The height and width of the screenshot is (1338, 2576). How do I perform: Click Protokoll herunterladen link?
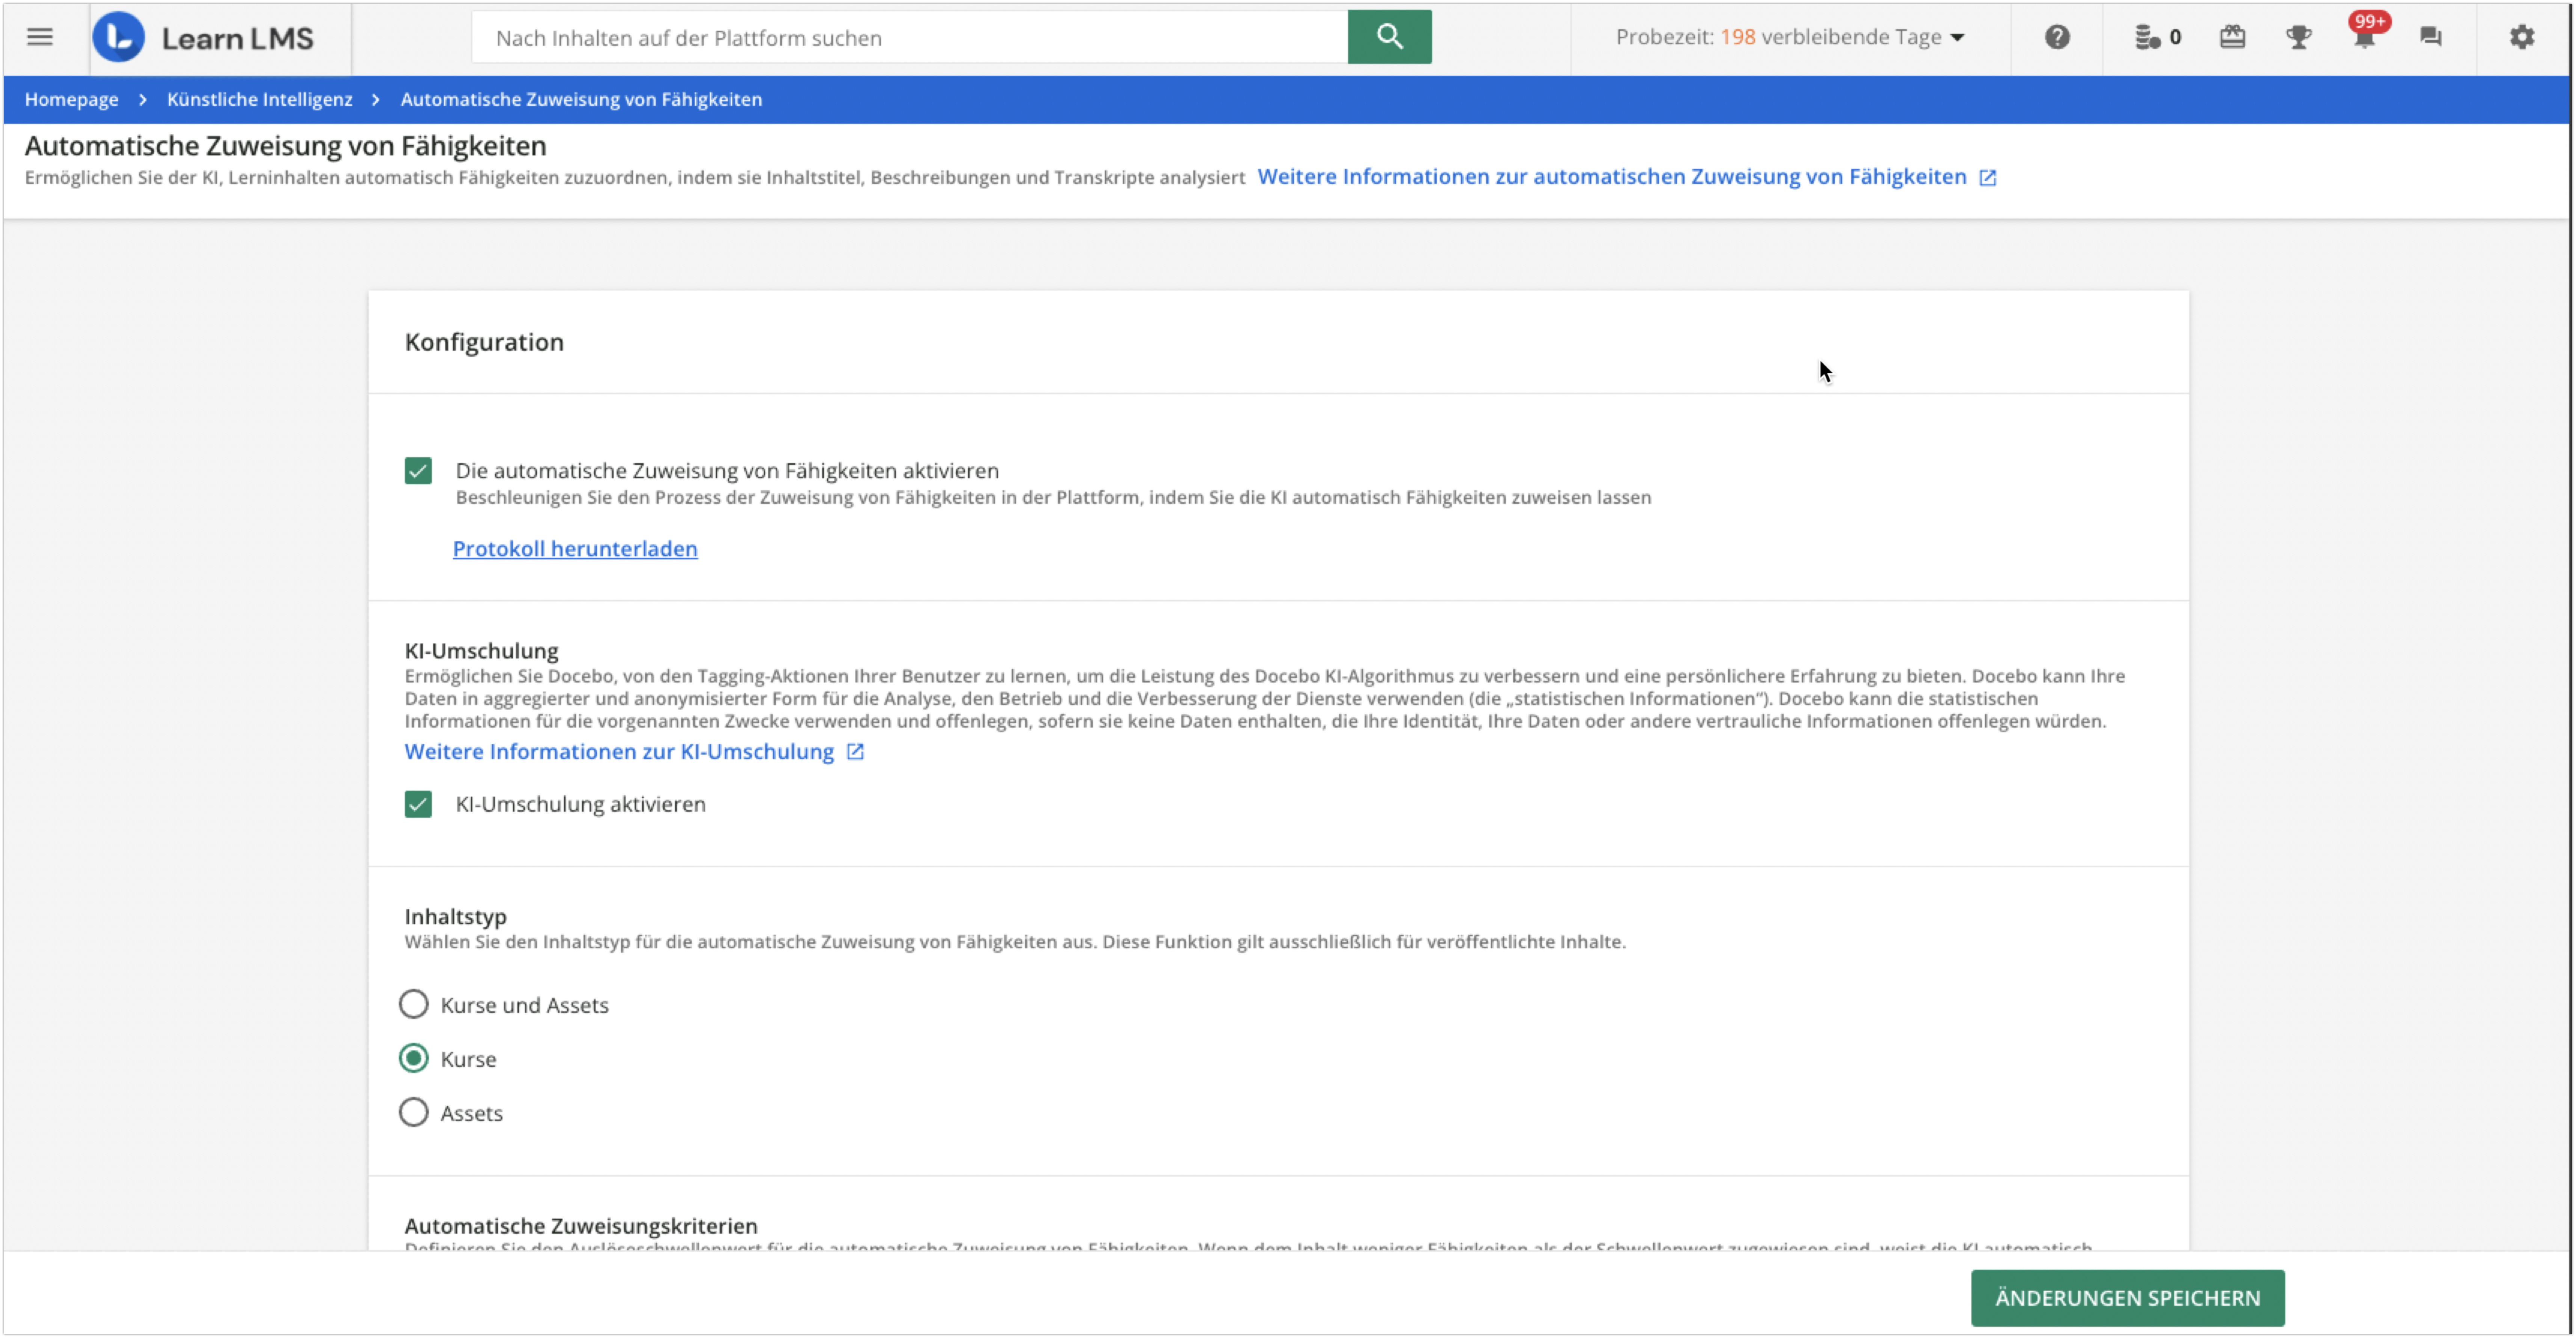tap(575, 549)
